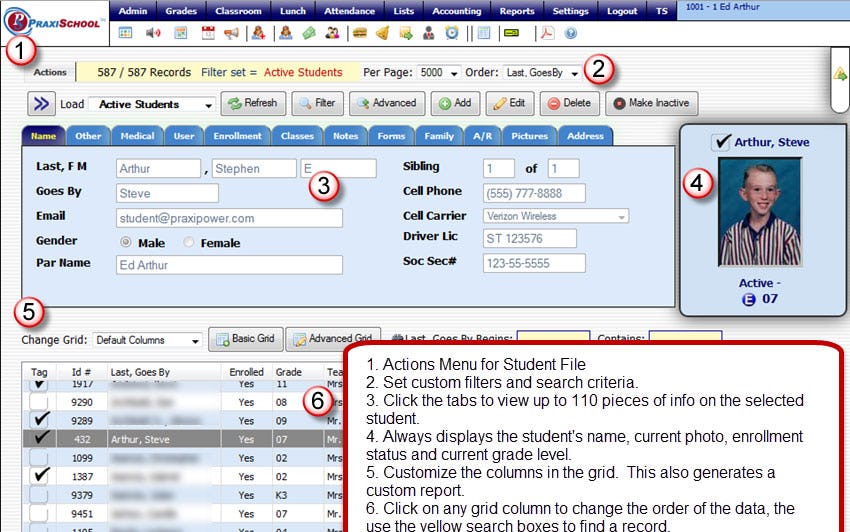Image resolution: width=850 pixels, height=532 pixels.
Task: Open the Grades menu
Action: [181, 11]
